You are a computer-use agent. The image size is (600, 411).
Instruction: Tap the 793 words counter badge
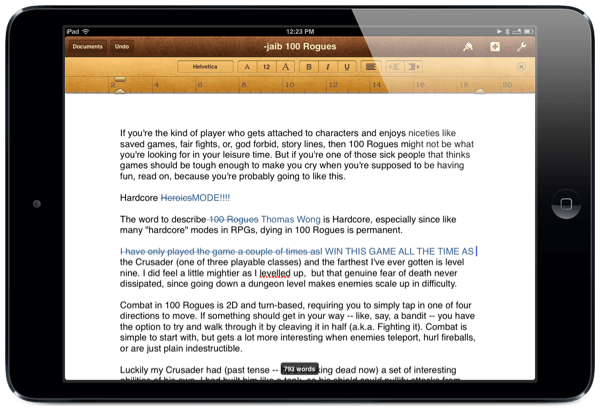tap(300, 369)
